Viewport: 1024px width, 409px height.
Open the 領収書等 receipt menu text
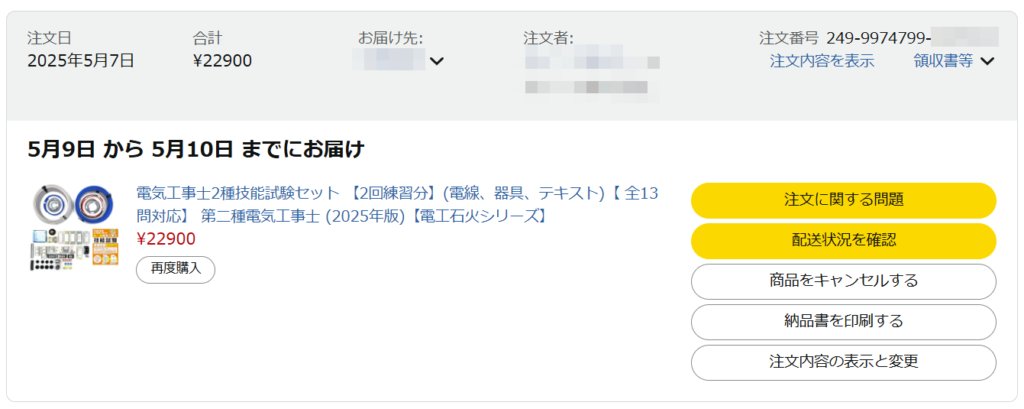click(x=943, y=61)
